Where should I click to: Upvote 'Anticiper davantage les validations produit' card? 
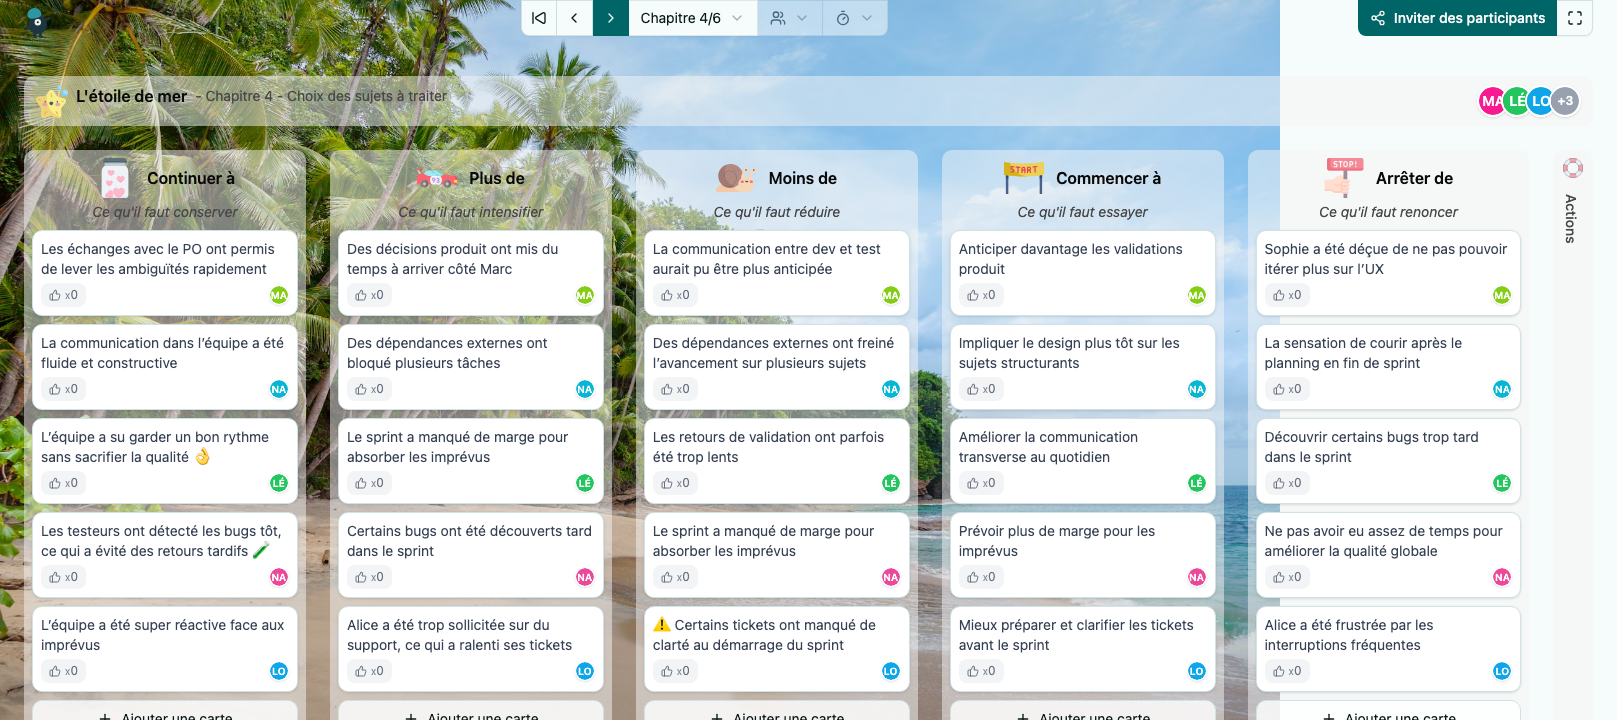981,295
